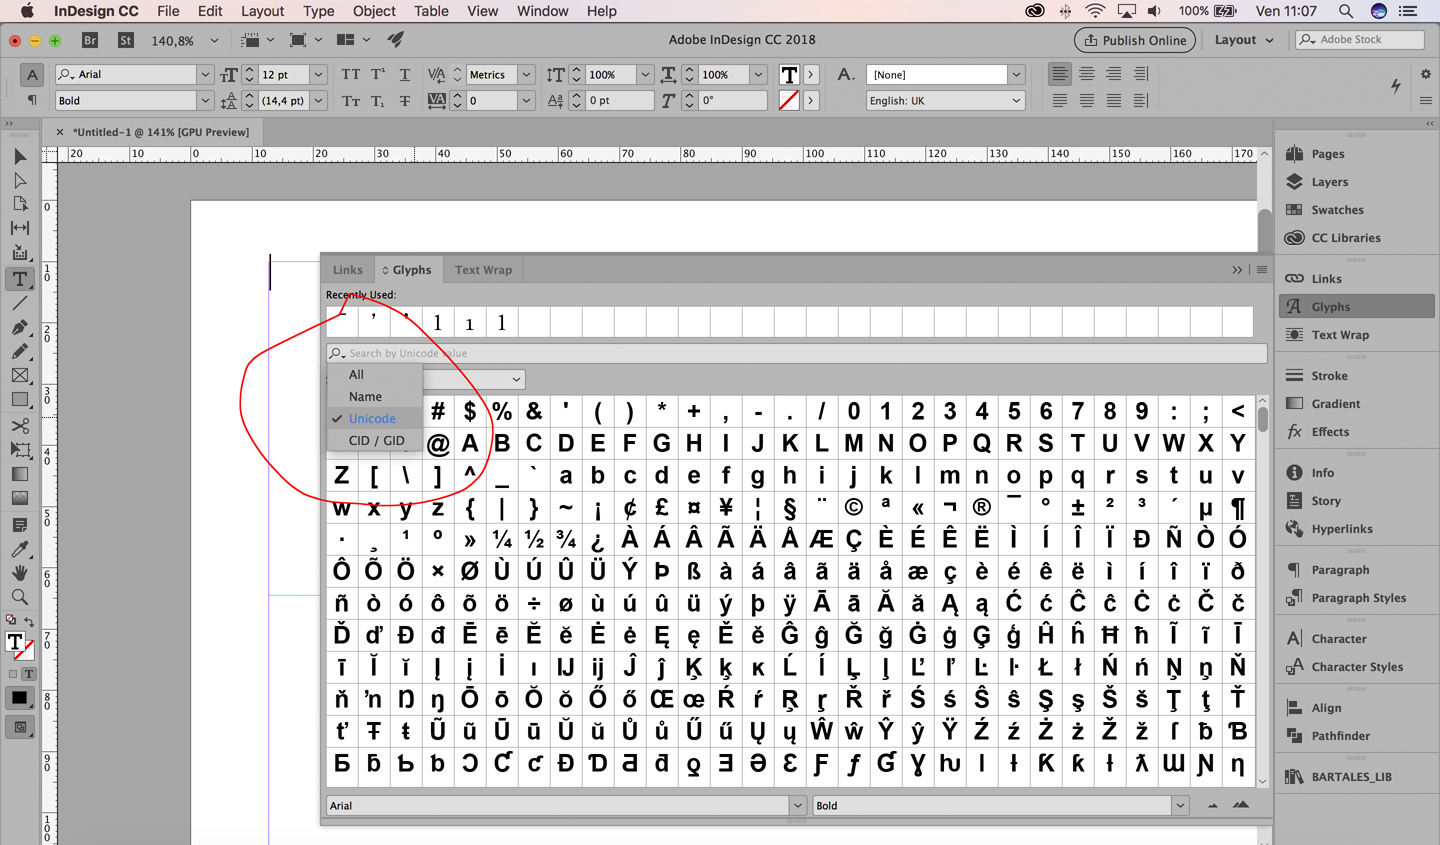Open the Bold style dropdown in Glyphs panel
This screenshot has width=1440, height=845.
(1180, 805)
